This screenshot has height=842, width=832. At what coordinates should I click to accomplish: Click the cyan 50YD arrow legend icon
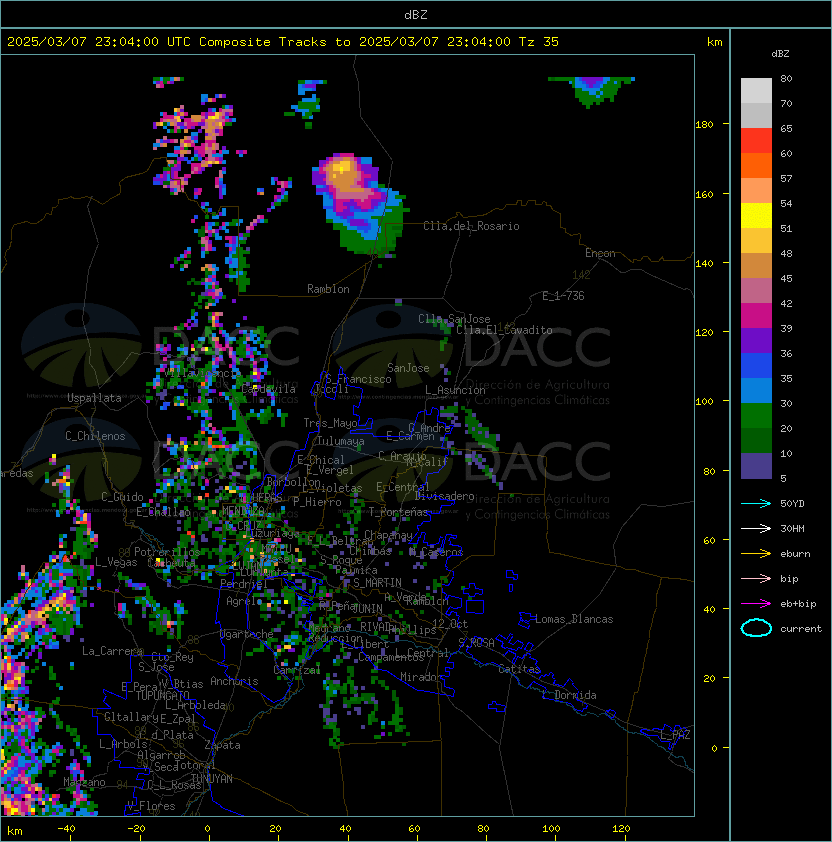(x=756, y=504)
